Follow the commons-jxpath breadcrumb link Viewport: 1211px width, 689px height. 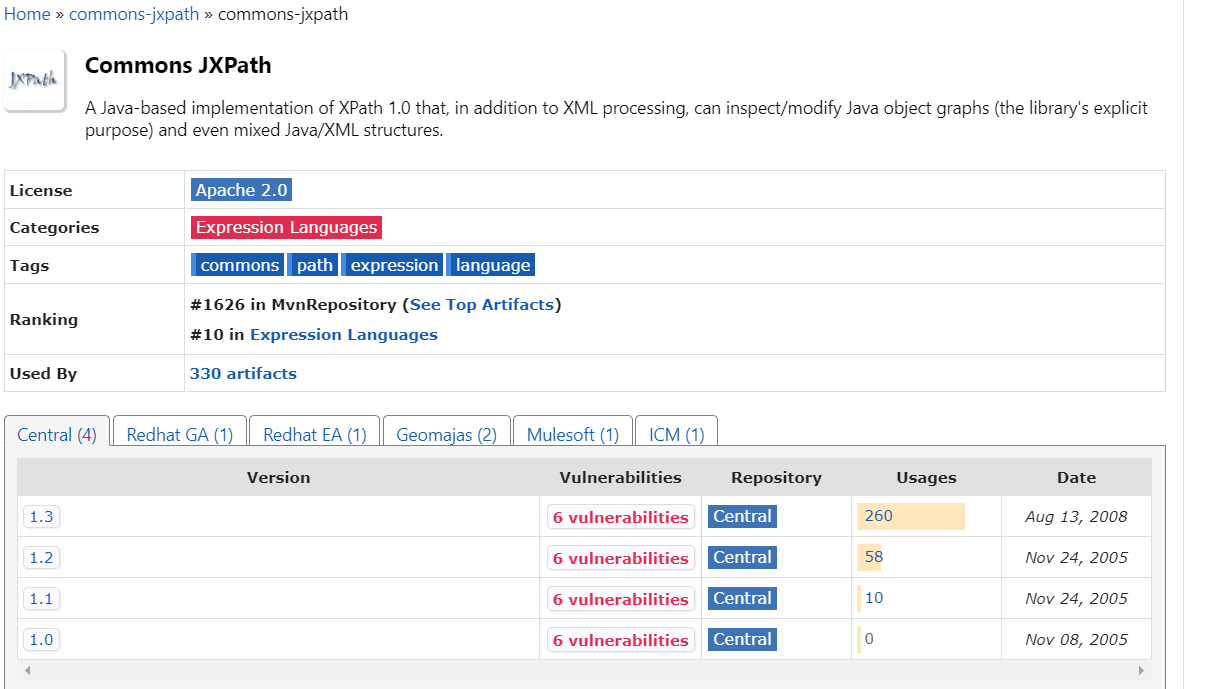point(134,14)
